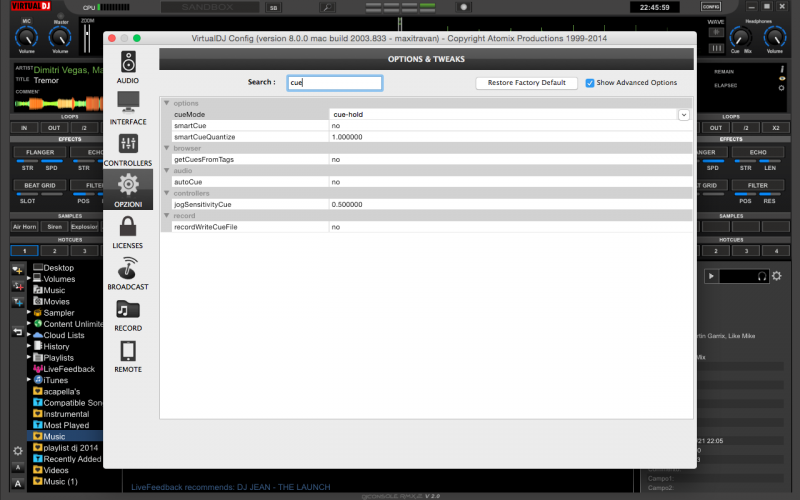Toggle the FLANGER effect on left deck
This screenshot has height=500, width=800.
pos(40,152)
